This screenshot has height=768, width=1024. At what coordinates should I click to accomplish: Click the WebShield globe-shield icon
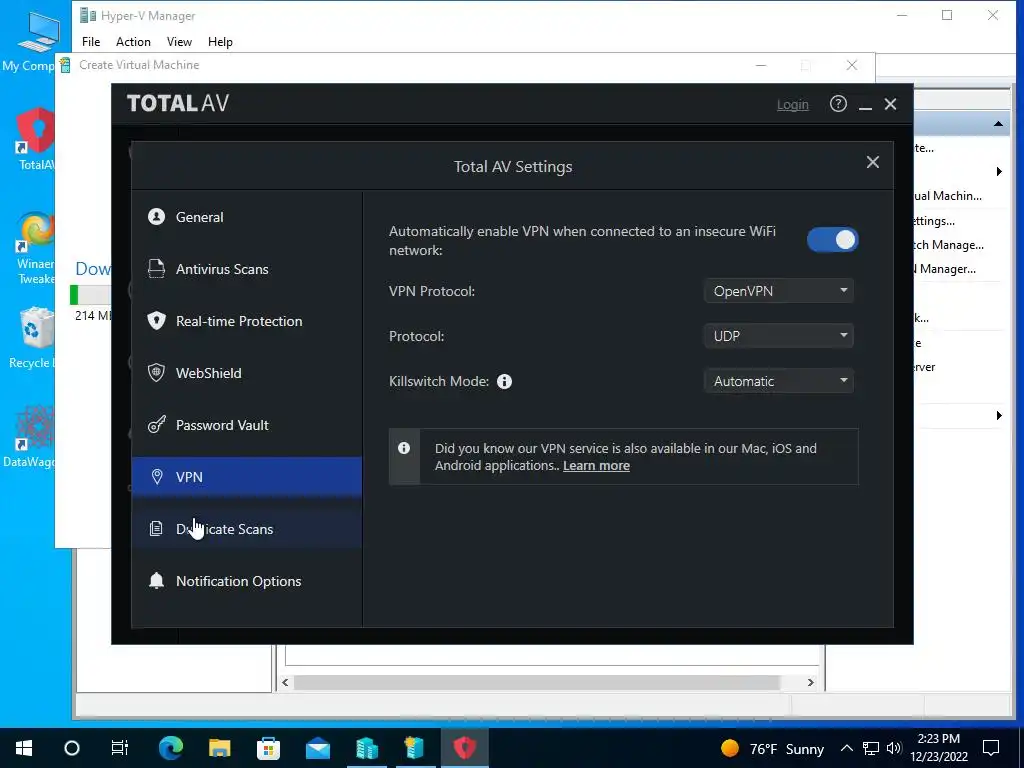pos(156,372)
